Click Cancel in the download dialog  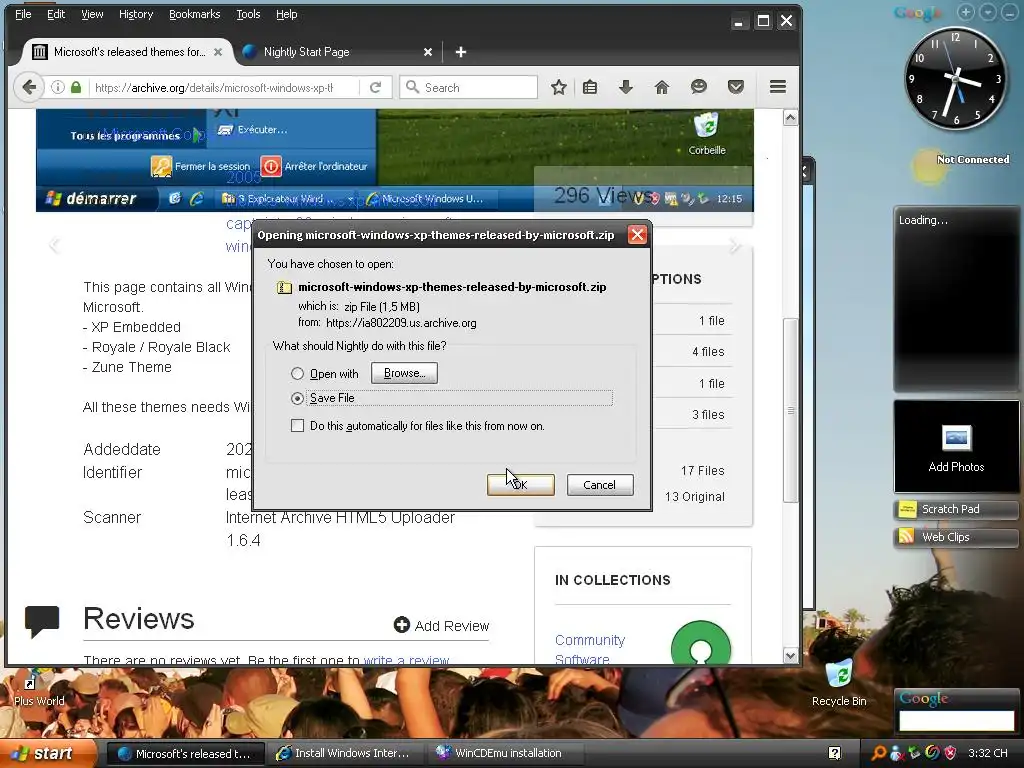pyautogui.click(x=600, y=485)
